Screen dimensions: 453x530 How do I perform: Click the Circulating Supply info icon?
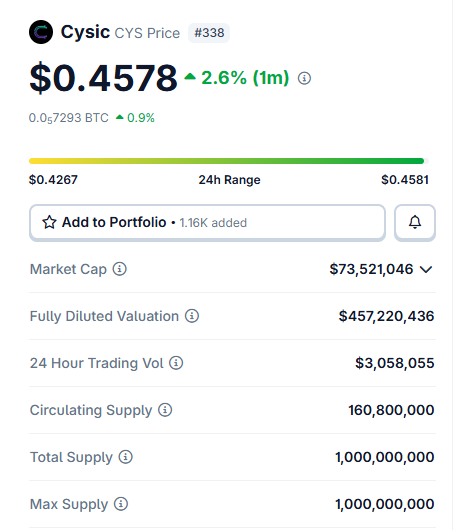(165, 410)
